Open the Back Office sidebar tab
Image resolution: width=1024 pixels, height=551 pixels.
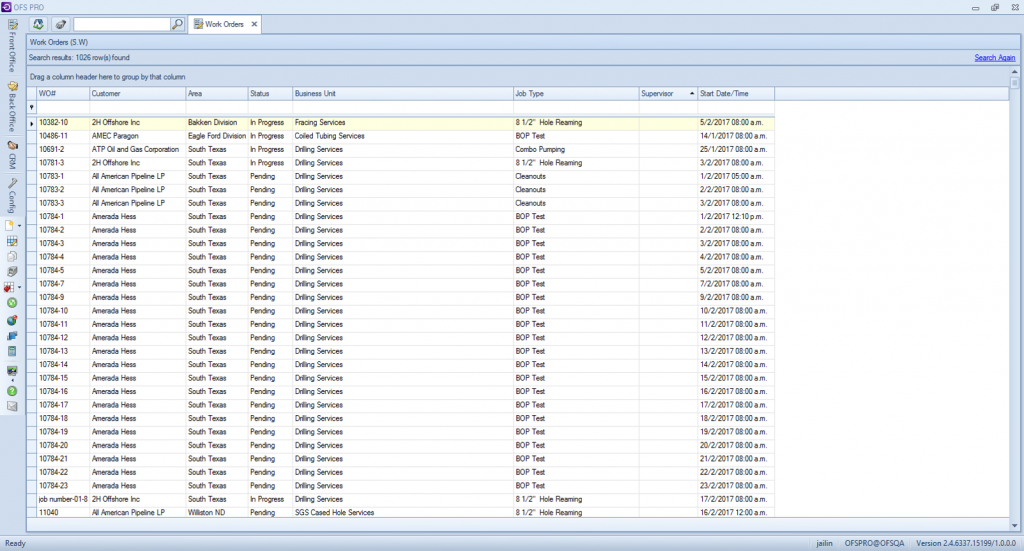tap(12, 106)
